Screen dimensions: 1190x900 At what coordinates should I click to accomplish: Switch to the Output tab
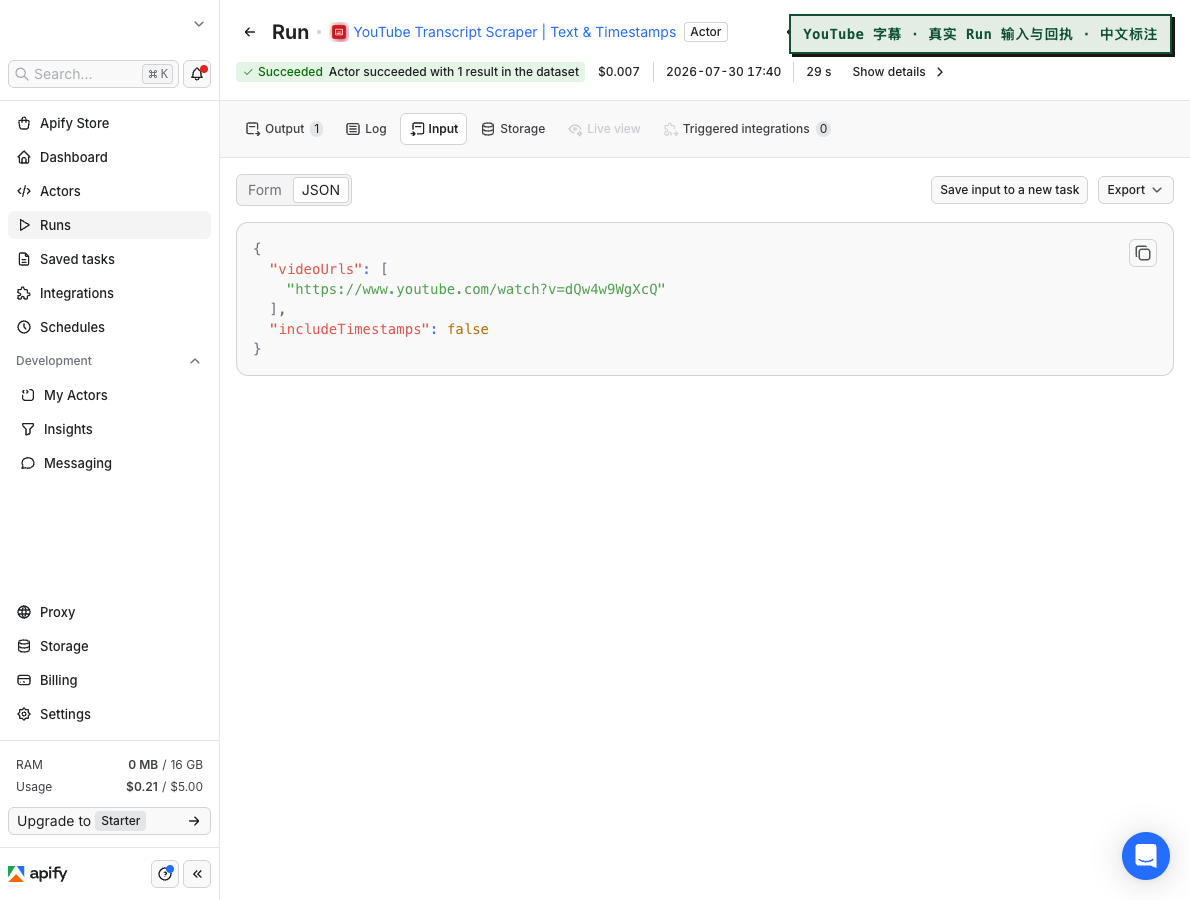284,129
